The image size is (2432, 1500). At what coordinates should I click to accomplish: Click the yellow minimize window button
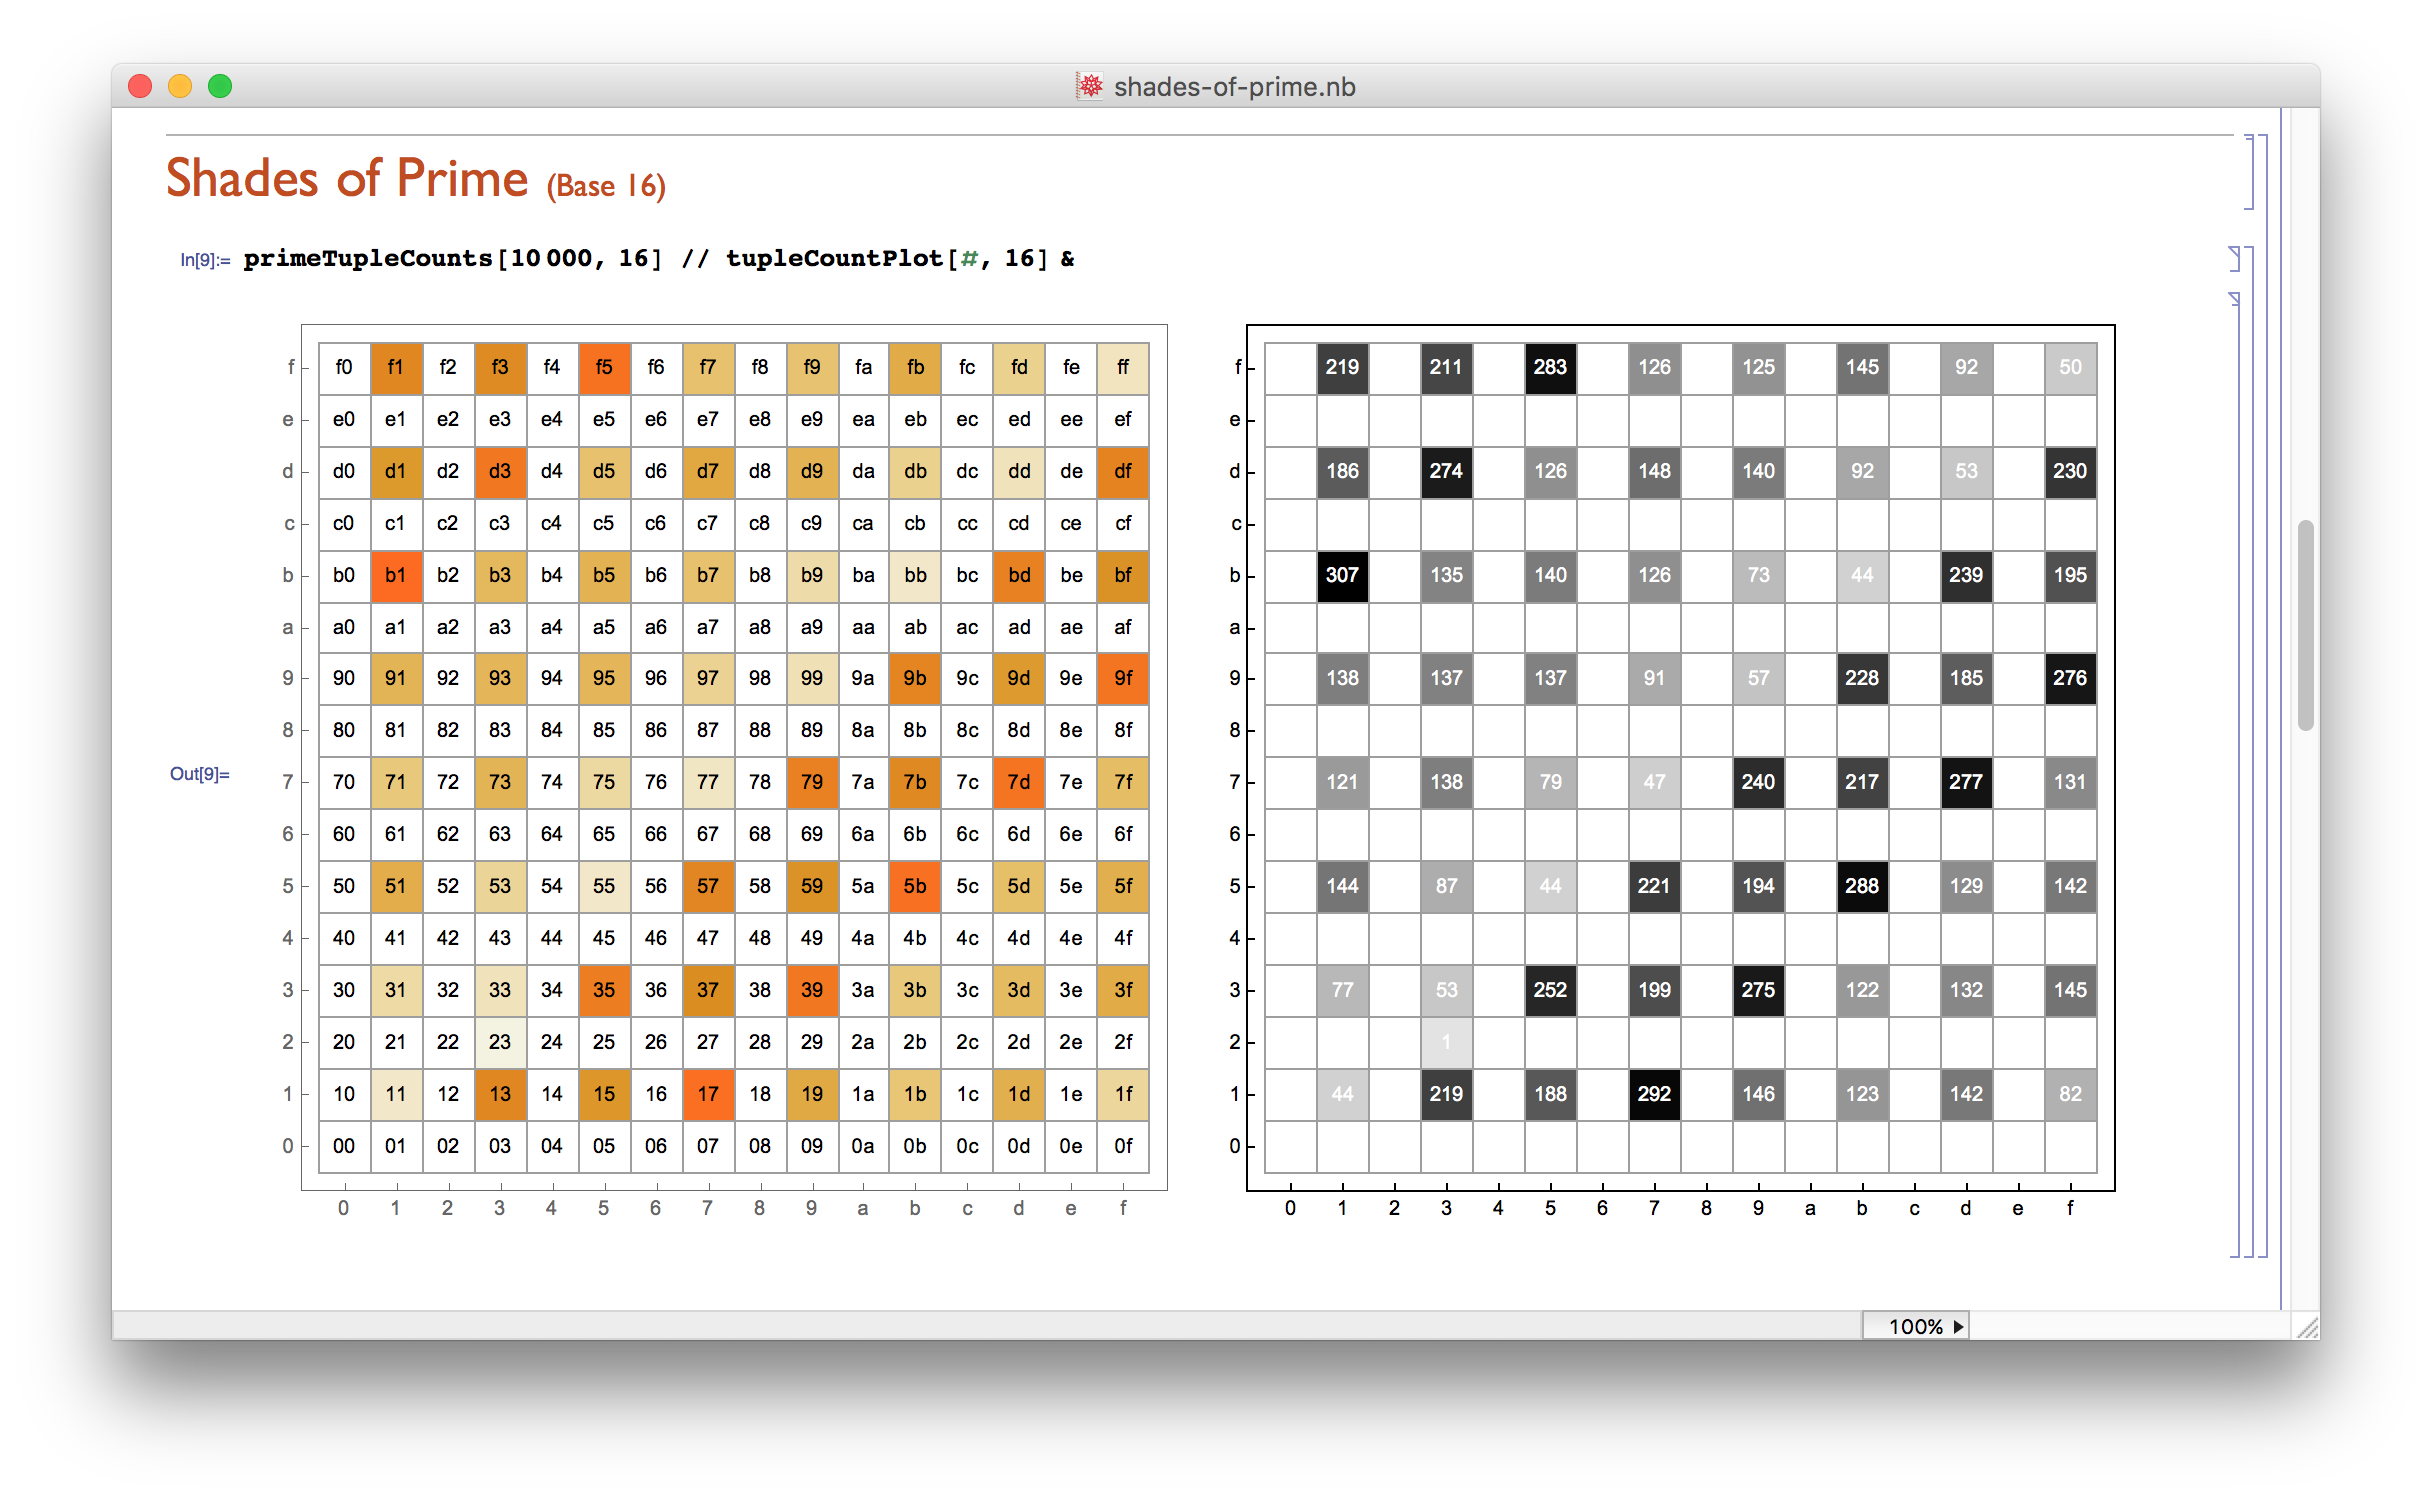[180, 86]
